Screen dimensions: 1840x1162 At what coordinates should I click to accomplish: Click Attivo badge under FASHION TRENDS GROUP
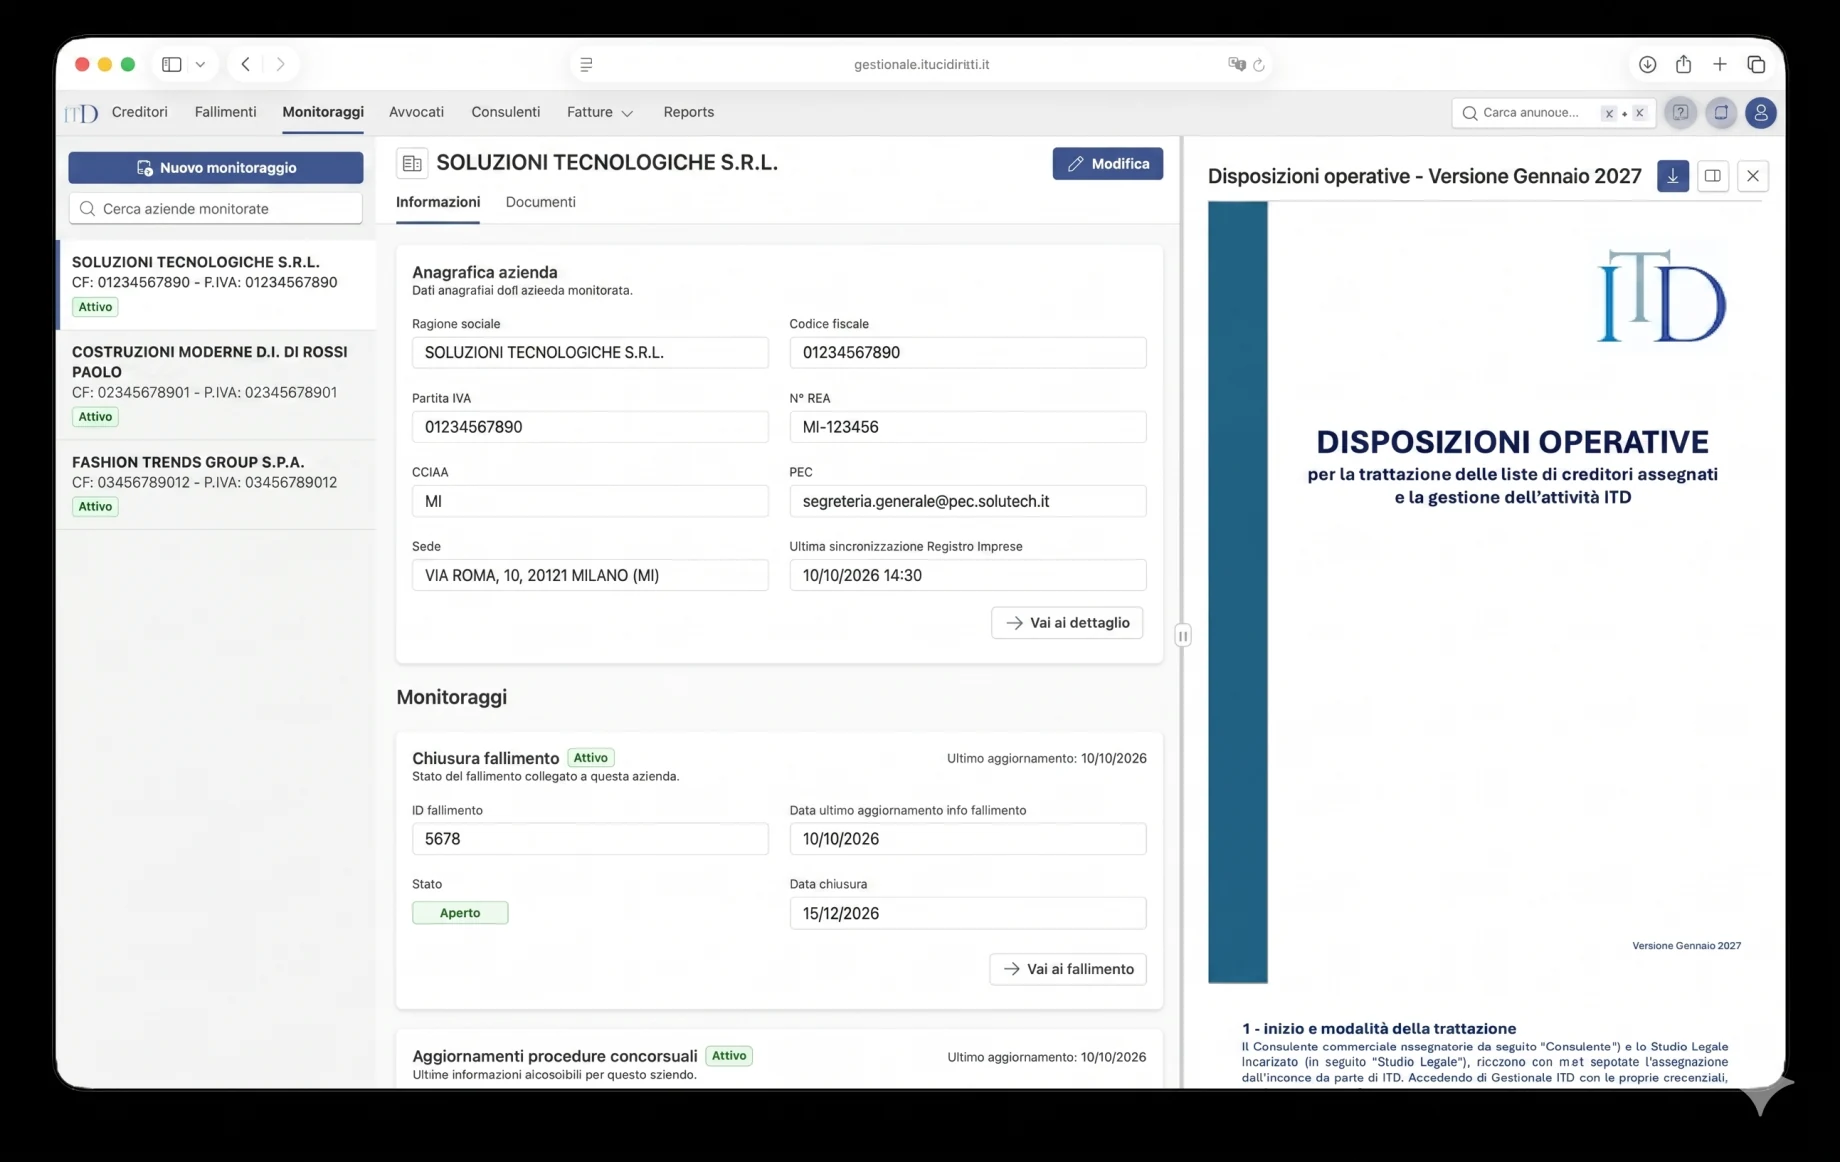pyautogui.click(x=95, y=507)
